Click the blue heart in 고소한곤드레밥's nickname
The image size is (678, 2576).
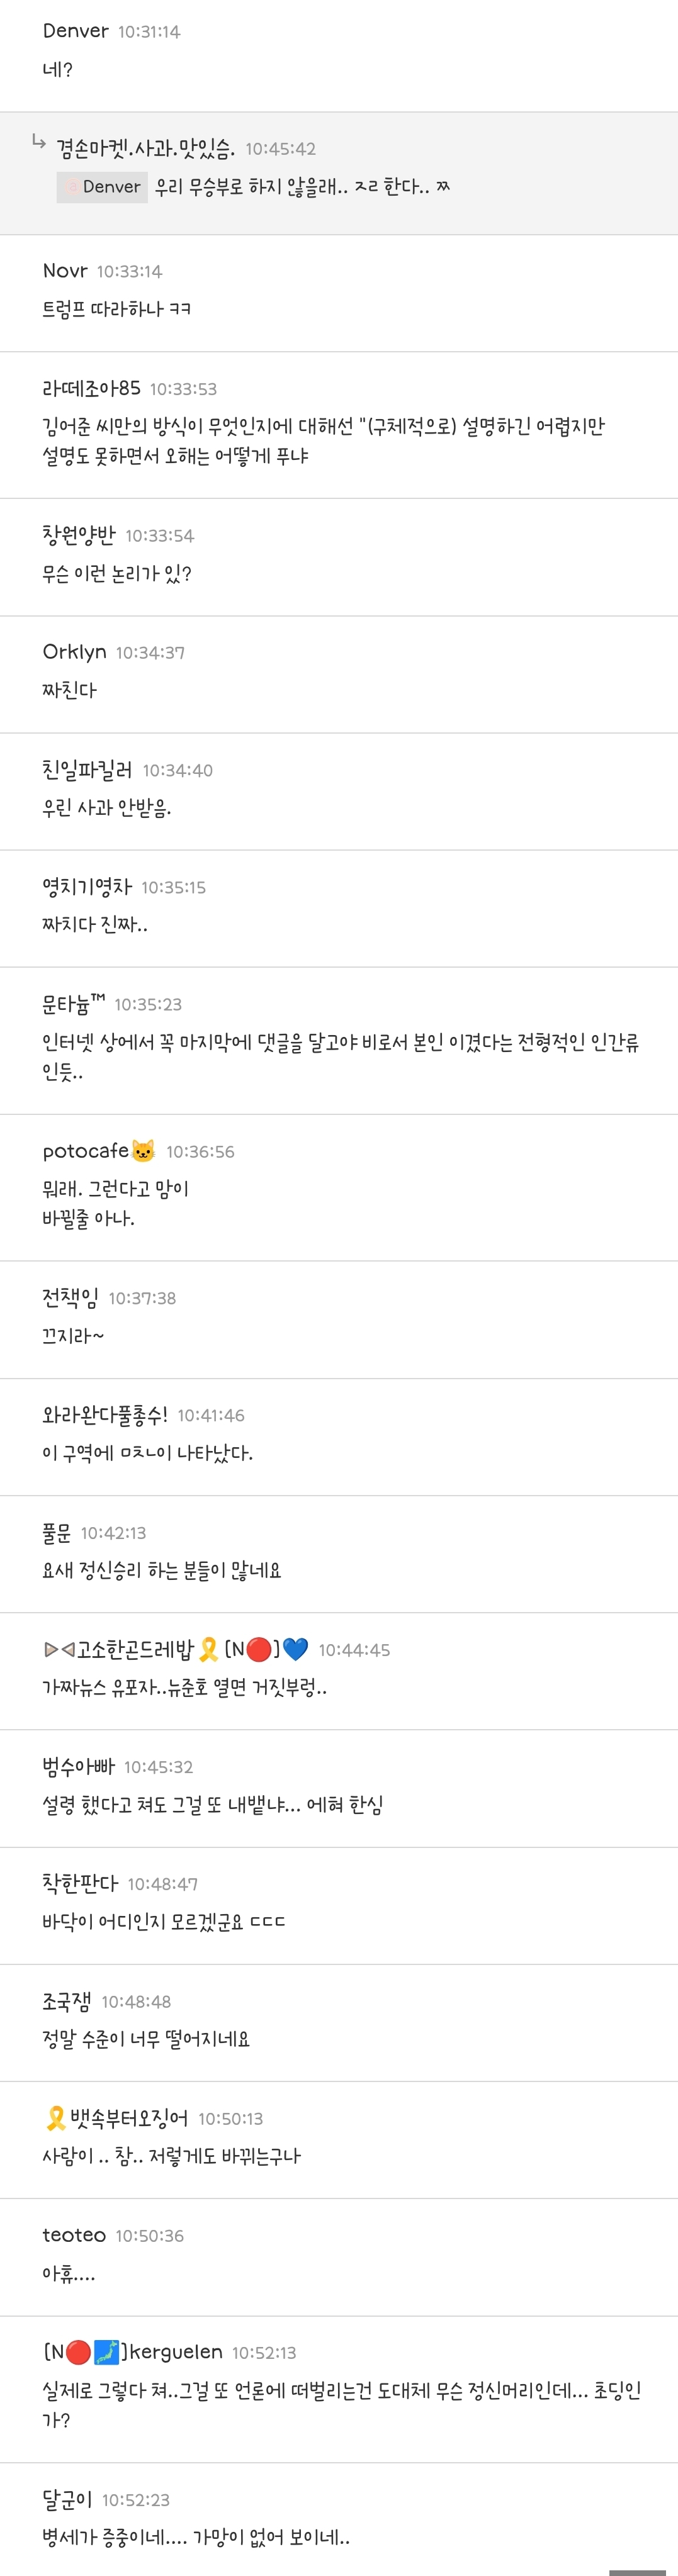pyautogui.click(x=295, y=1649)
